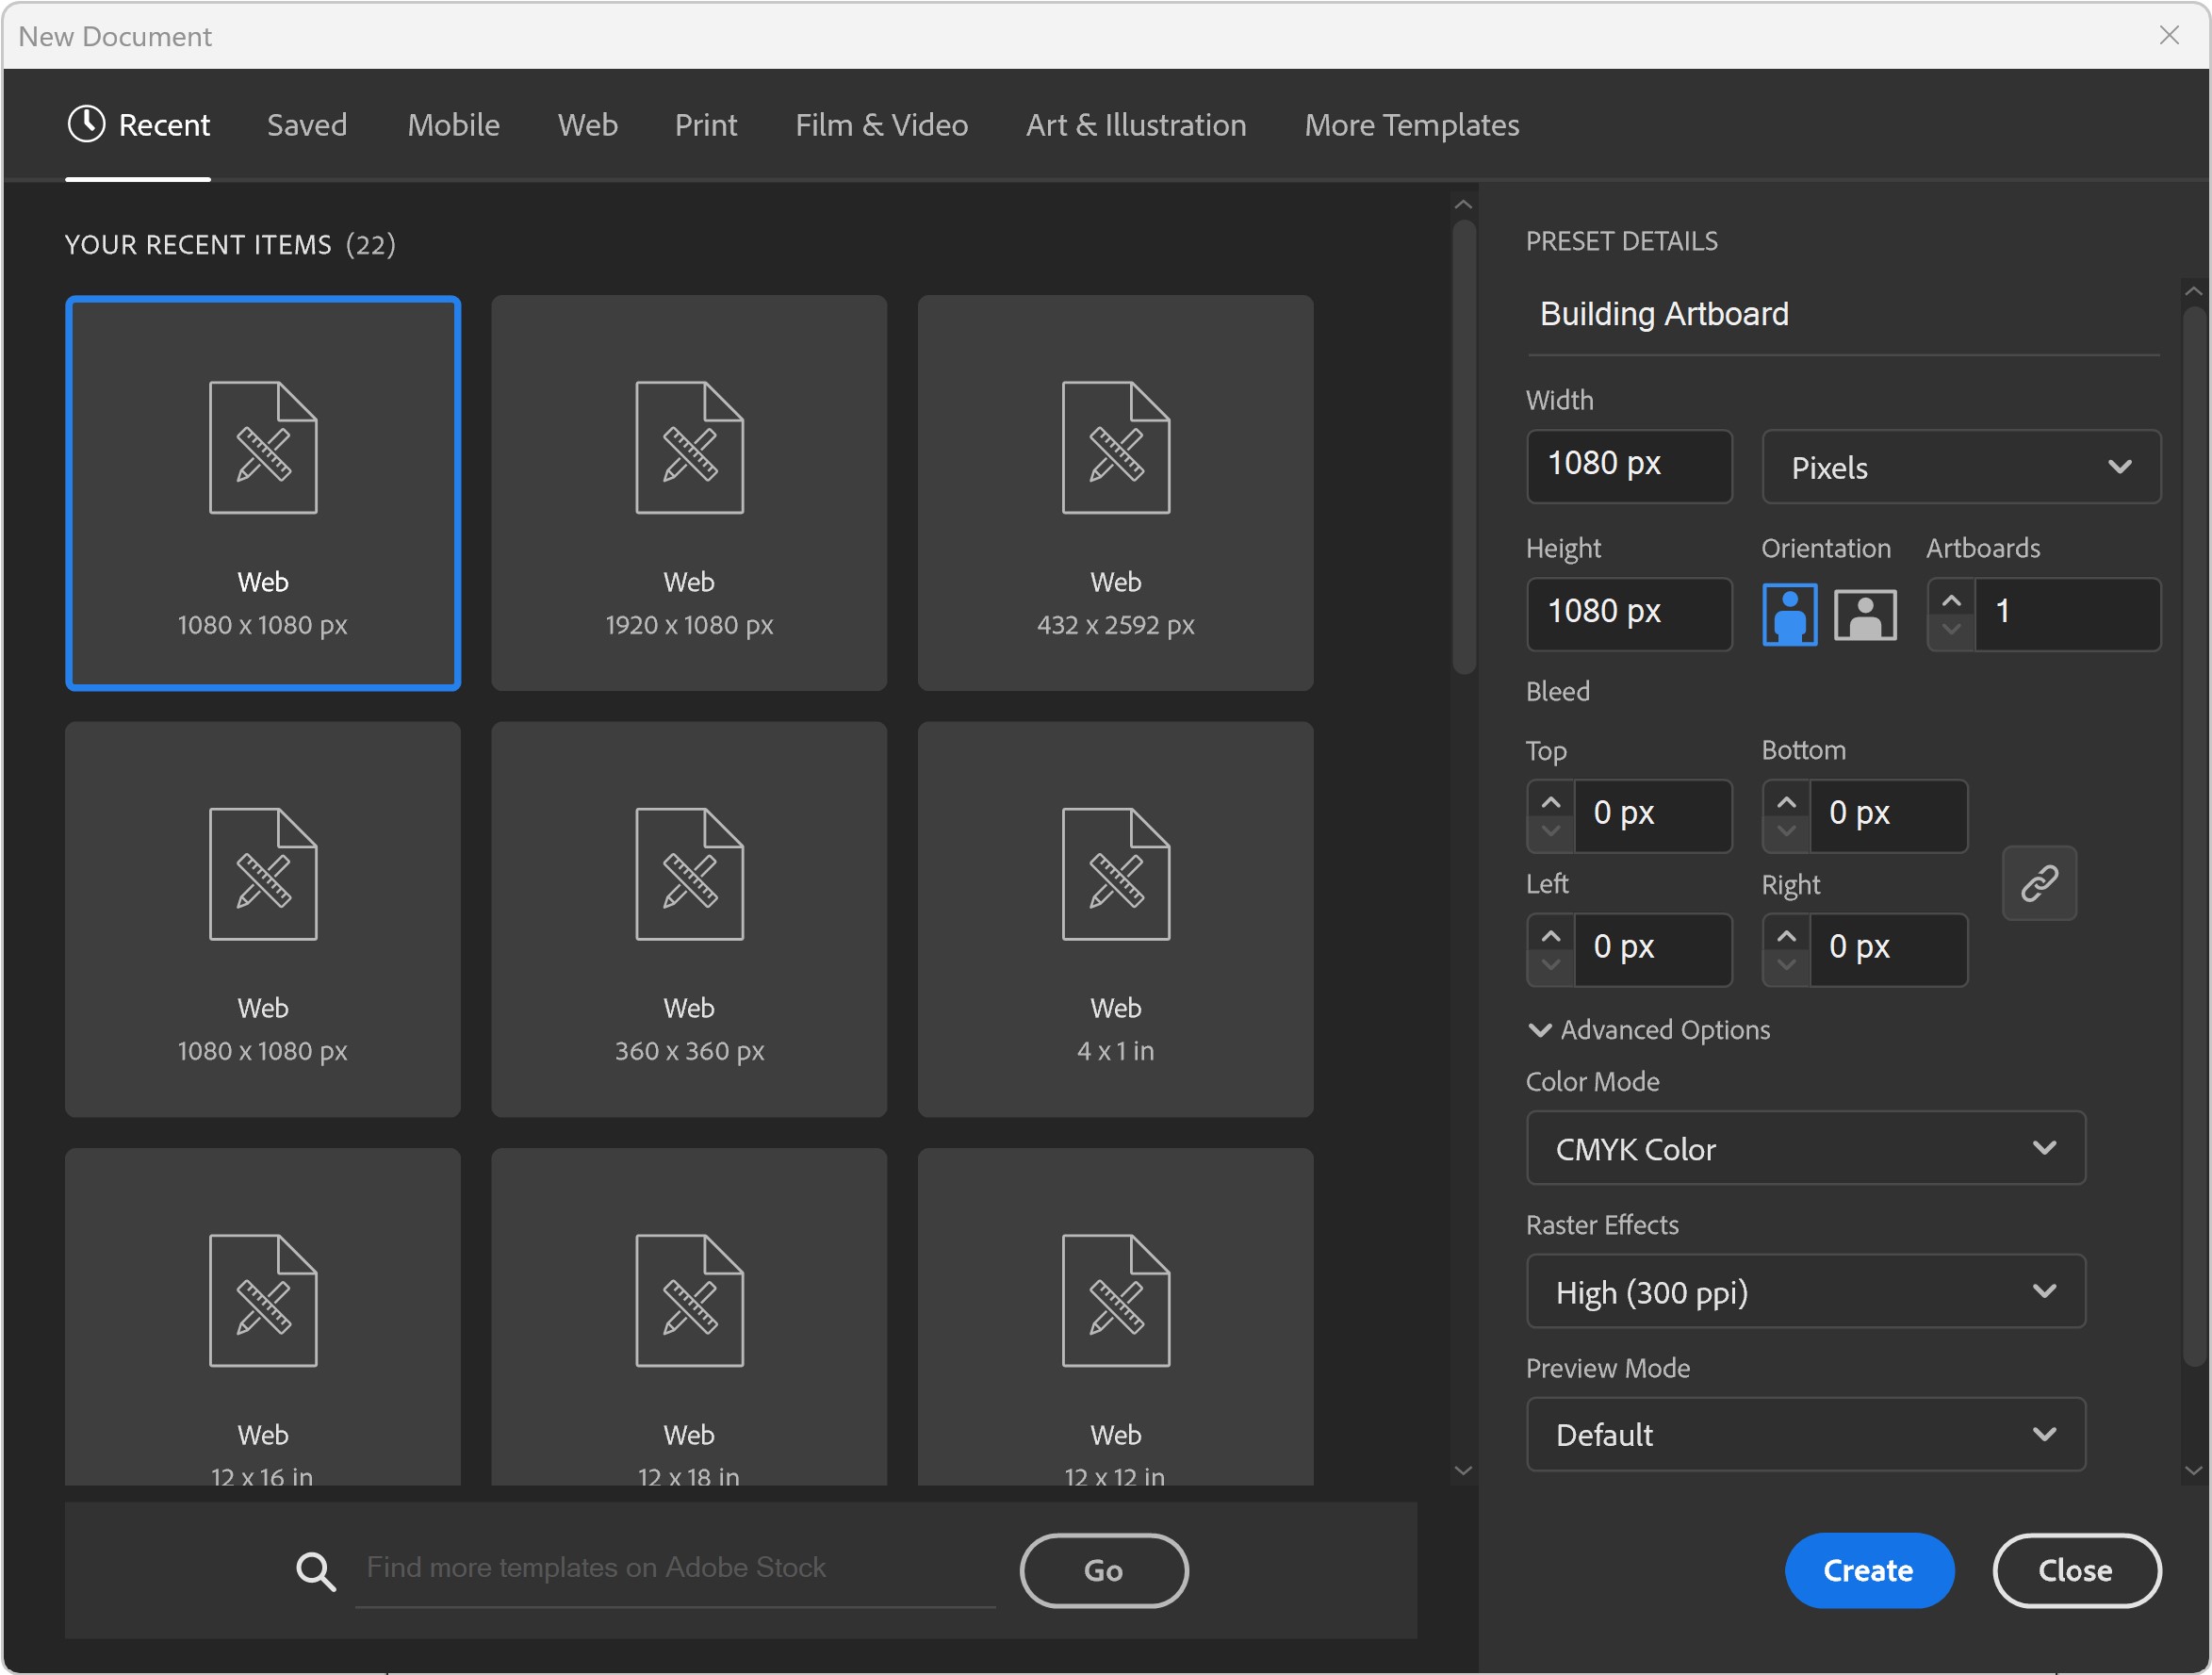Image resolution: width=2212 pixels, height=1675 pixels.
Task: Decrease the Left bleed value
Action: click(1551, 965)
